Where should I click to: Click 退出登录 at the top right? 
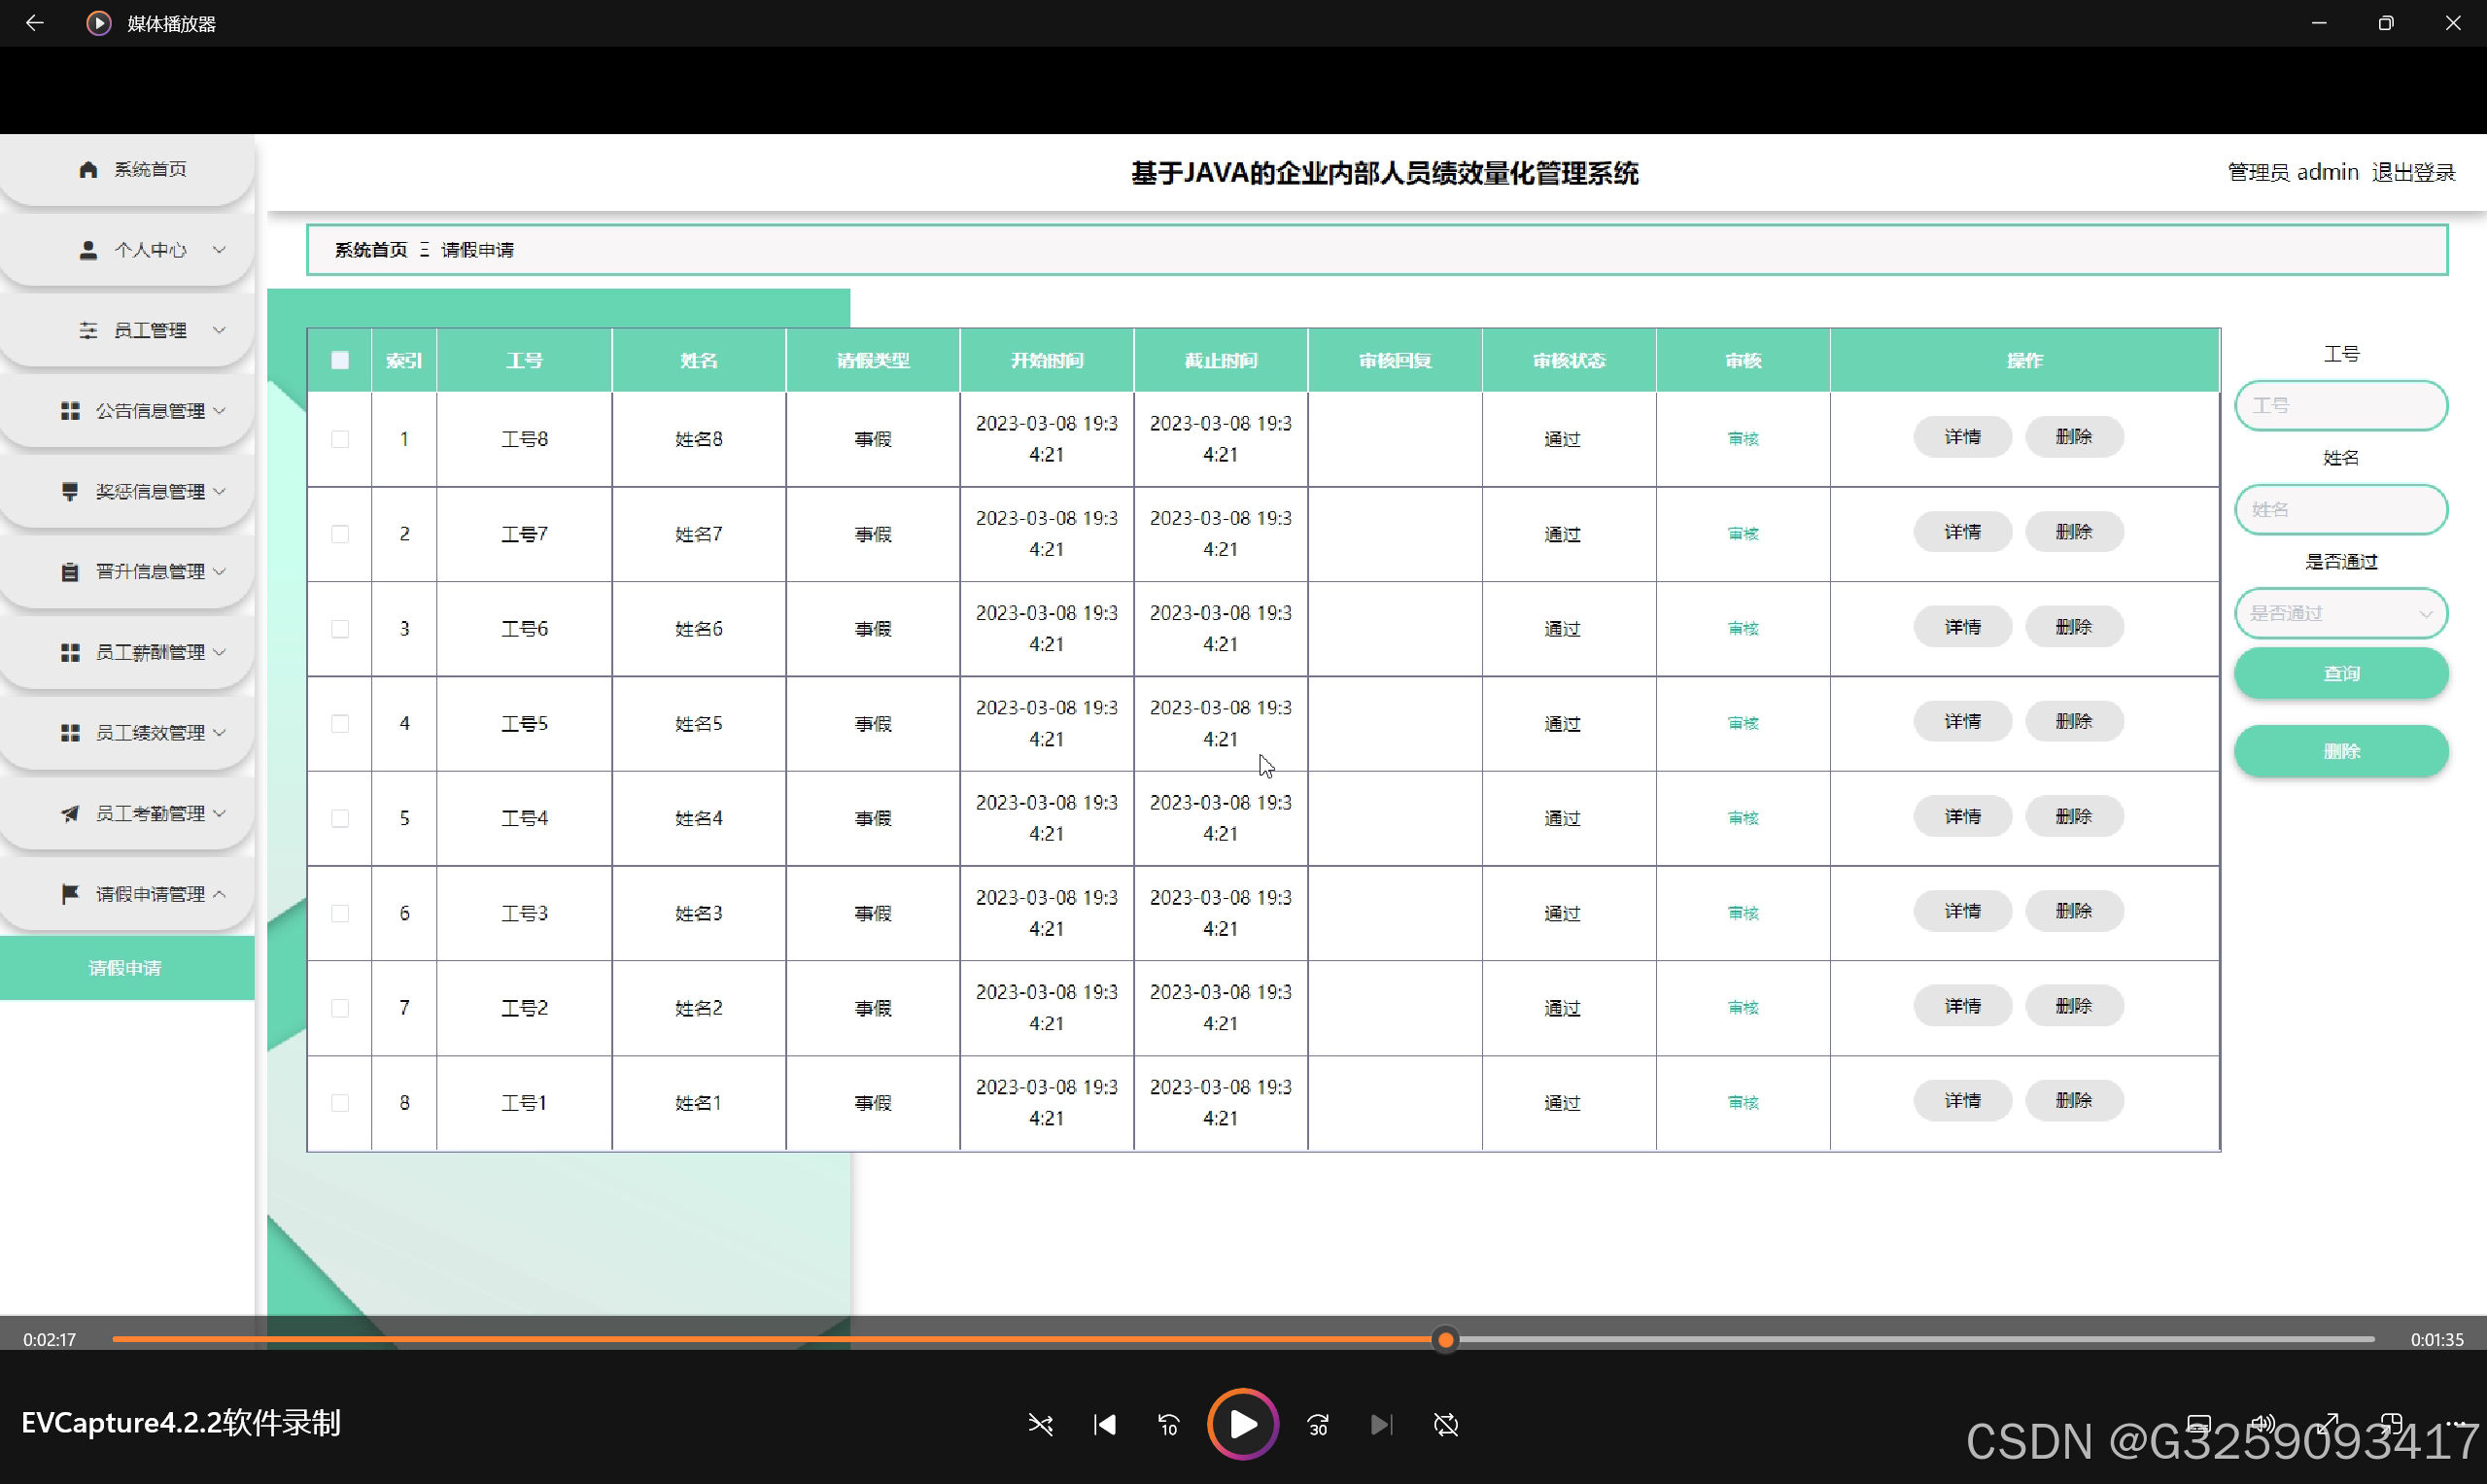pyautogui.click(x=2413, y=172)
